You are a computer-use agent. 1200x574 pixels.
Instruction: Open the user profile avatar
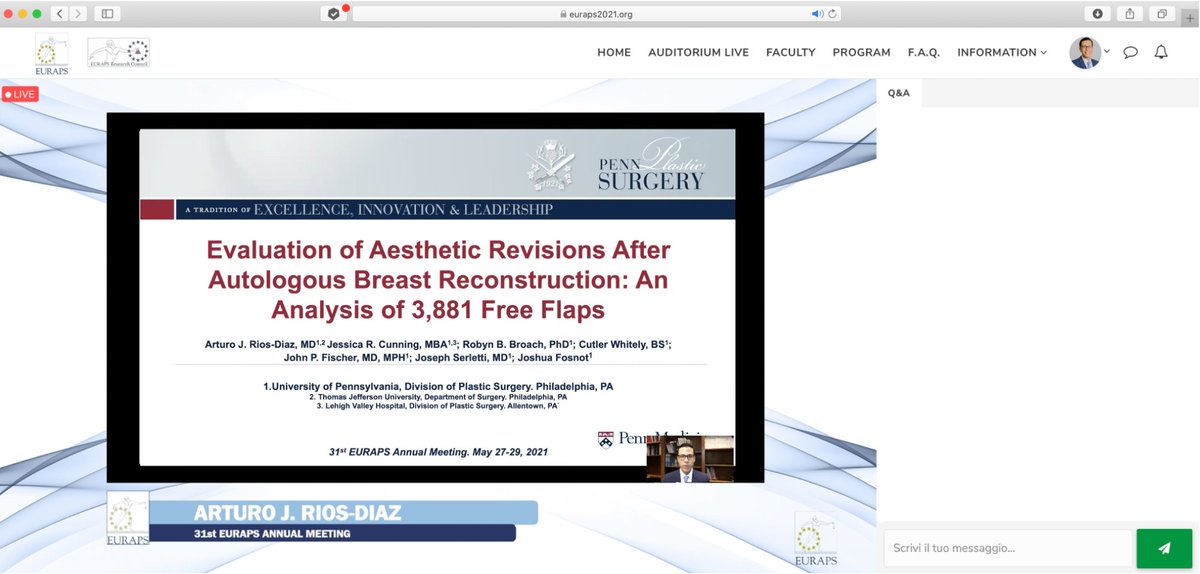(x=1085, y=53)
